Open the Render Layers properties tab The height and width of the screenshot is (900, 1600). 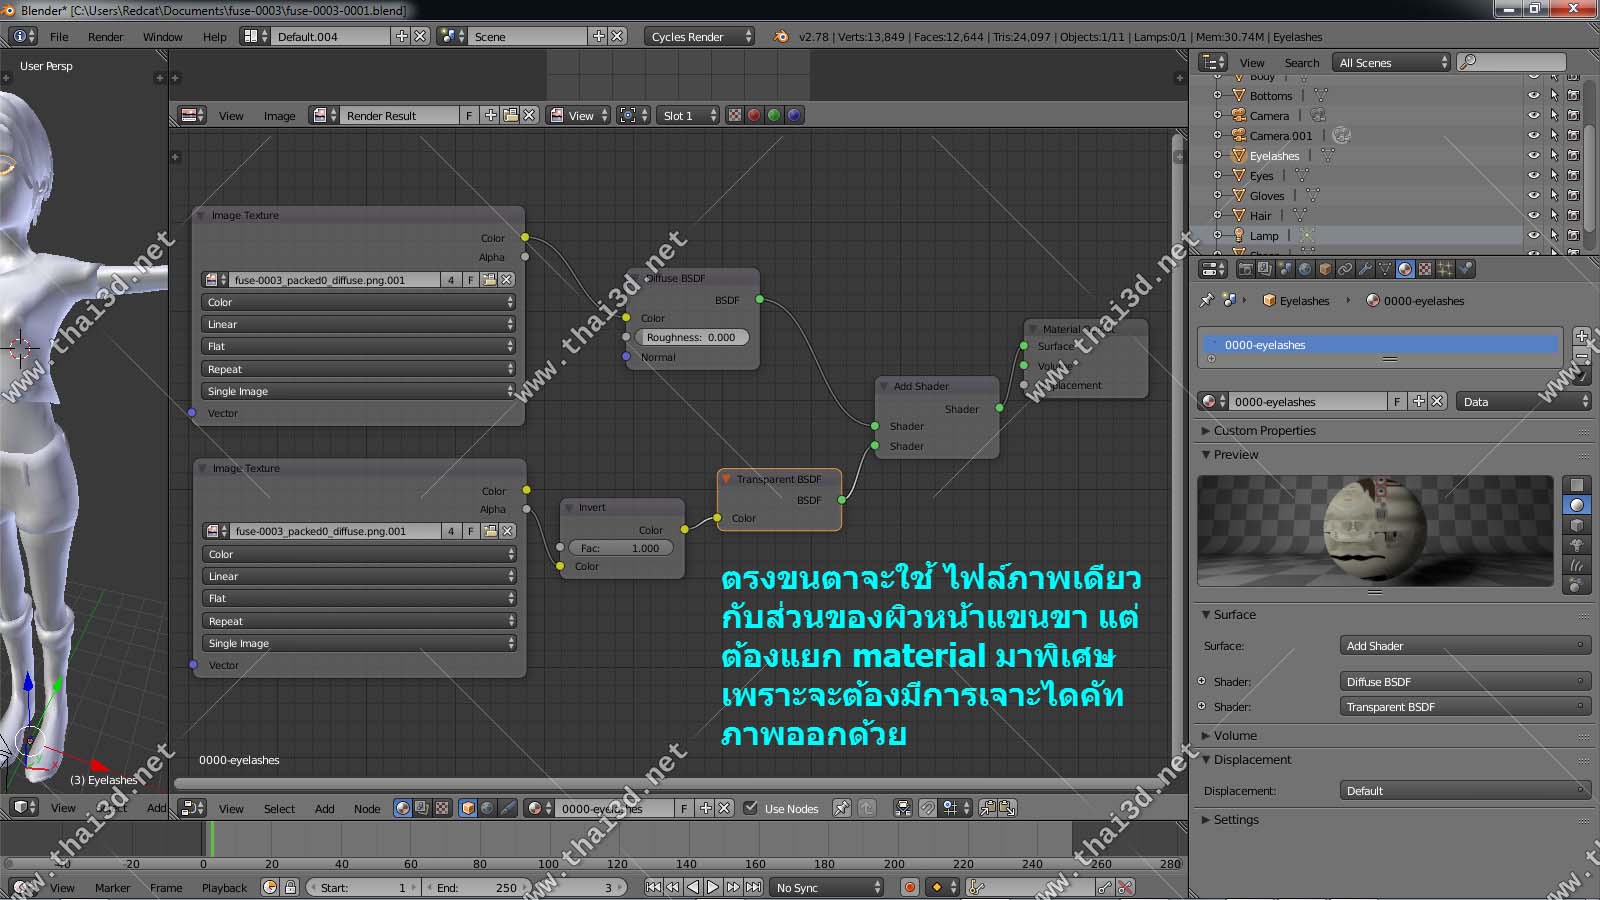(1265, 269)
